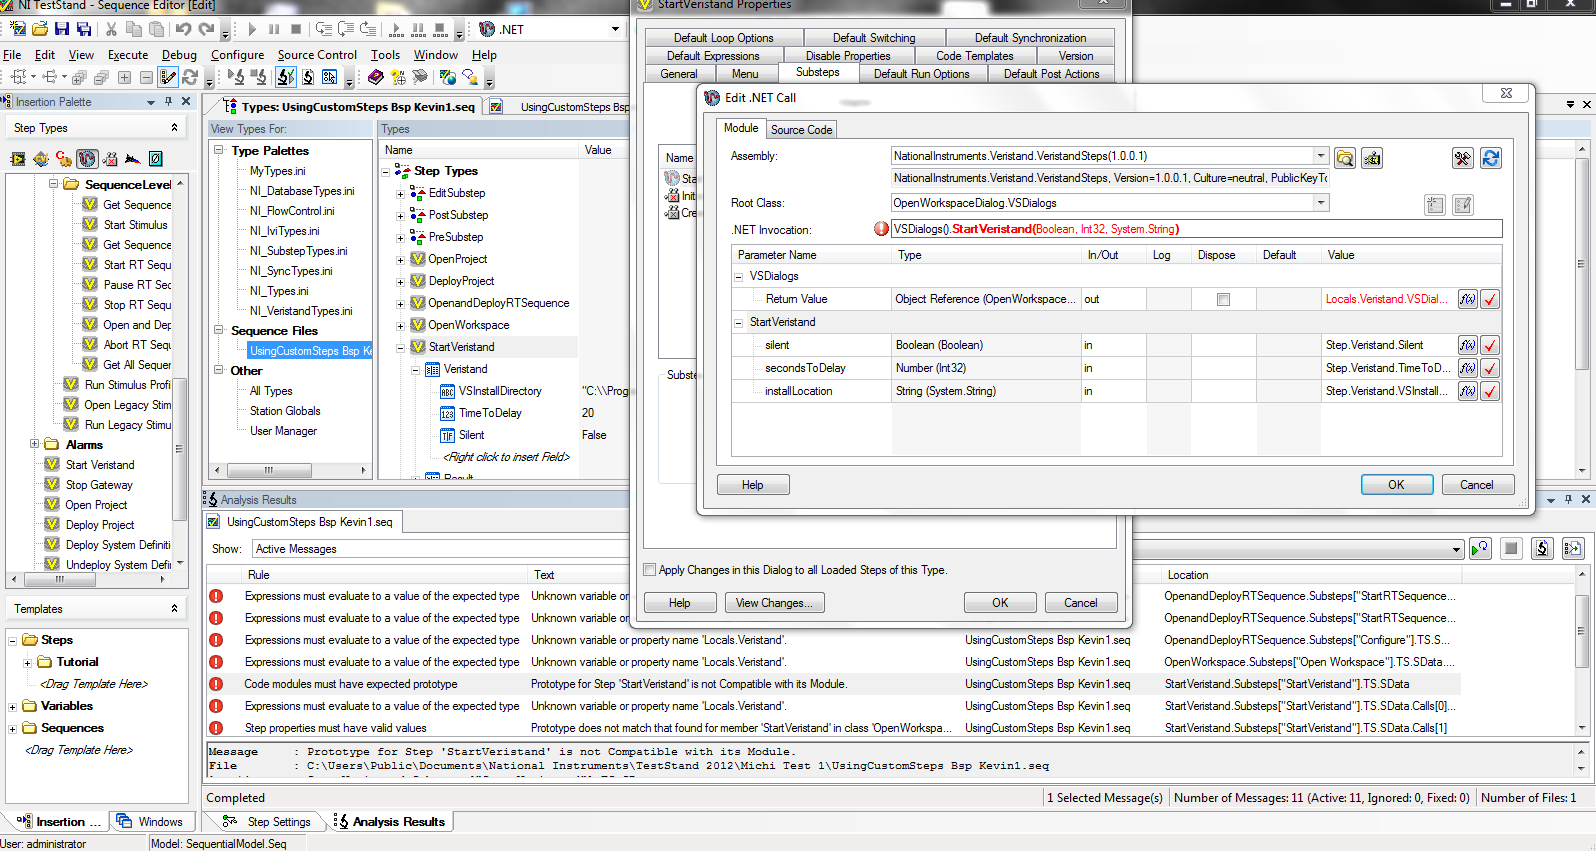Expand the Tutorial templates folder
Viewport: 1596px width, 851px height.
tap(27, 663)
